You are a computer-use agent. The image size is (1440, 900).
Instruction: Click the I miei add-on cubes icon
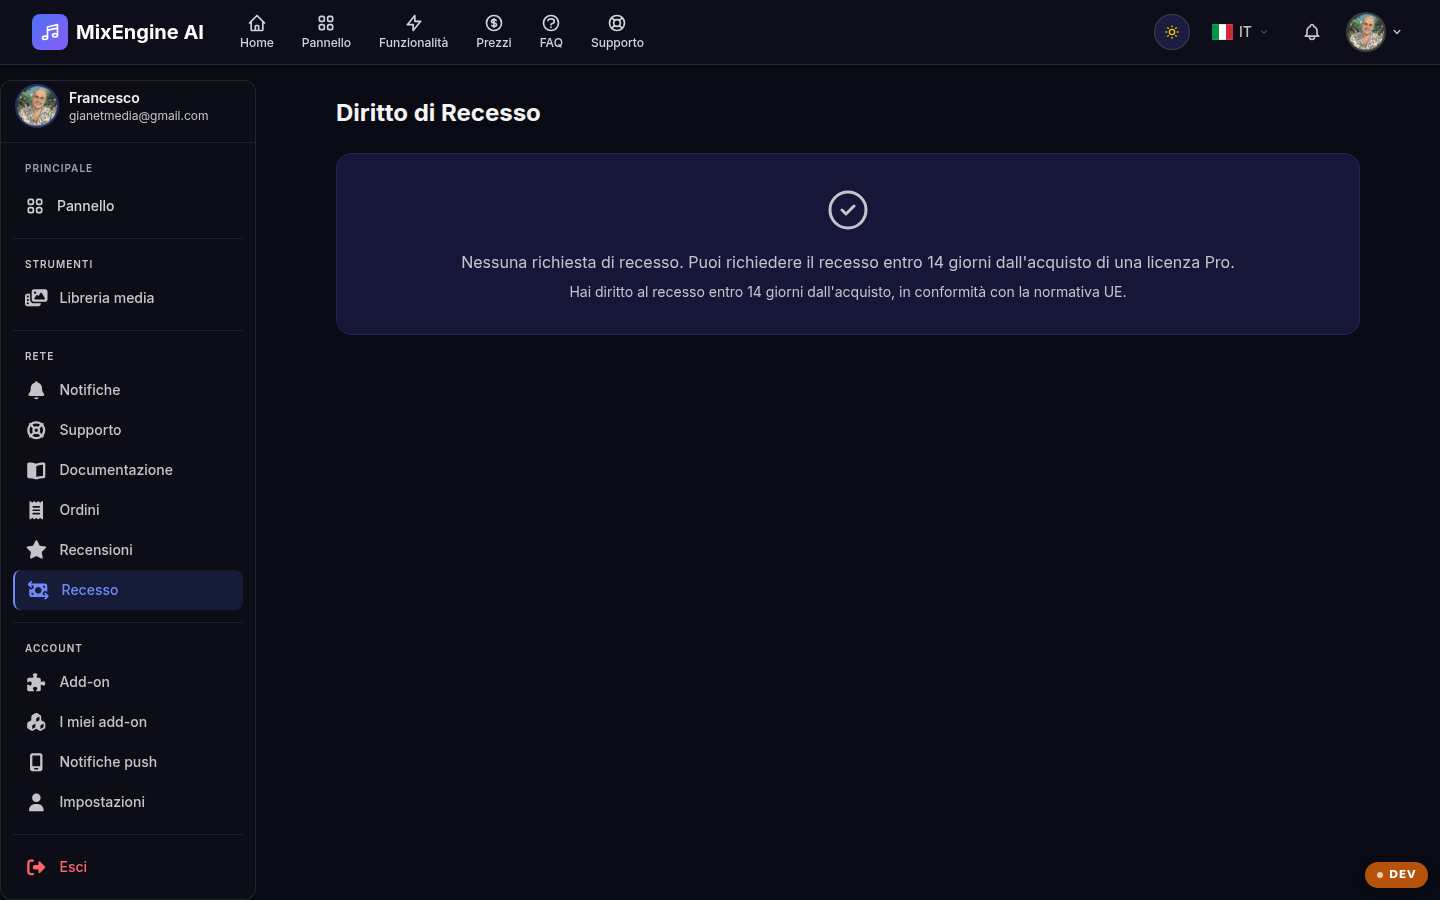(36, 722)
